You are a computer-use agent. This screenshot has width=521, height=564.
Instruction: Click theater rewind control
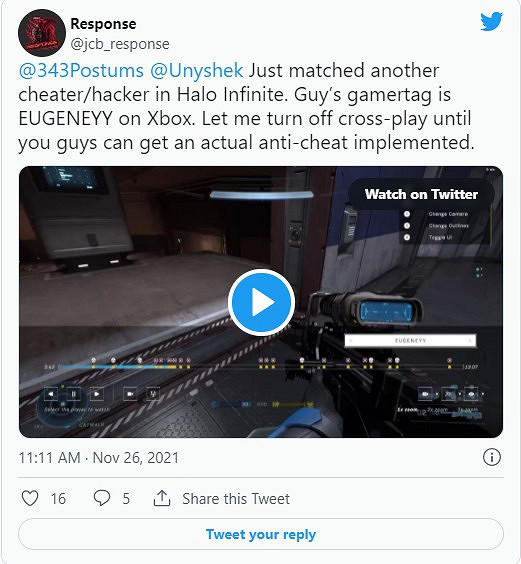[x=51, y=394]
